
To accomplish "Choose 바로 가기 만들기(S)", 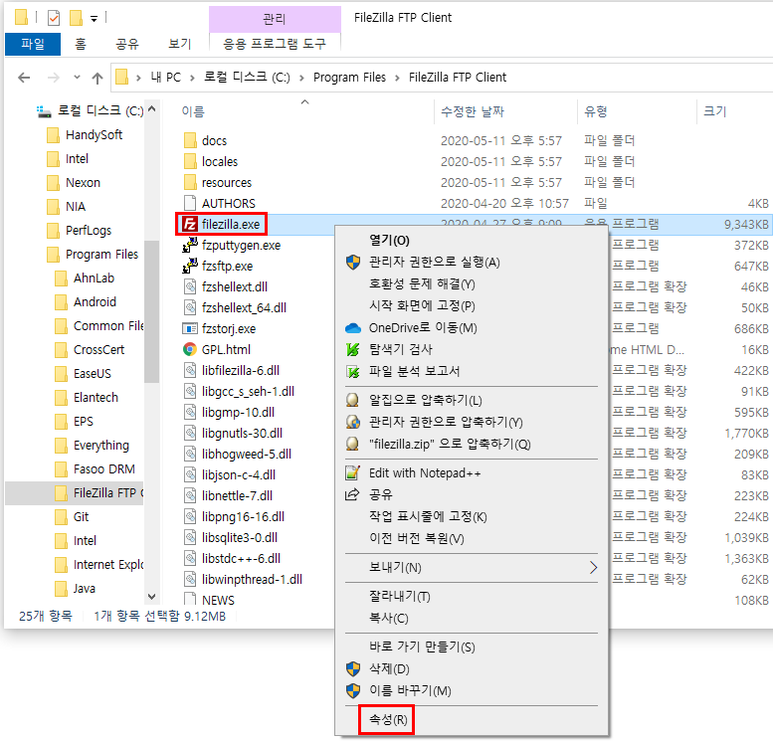I will coord(471,647).
